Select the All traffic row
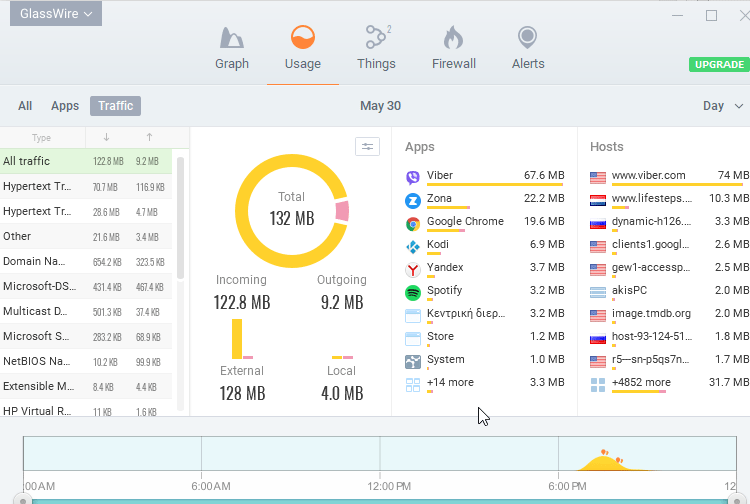The width and height of the screenshot is (750, 504). click(86, 161)
